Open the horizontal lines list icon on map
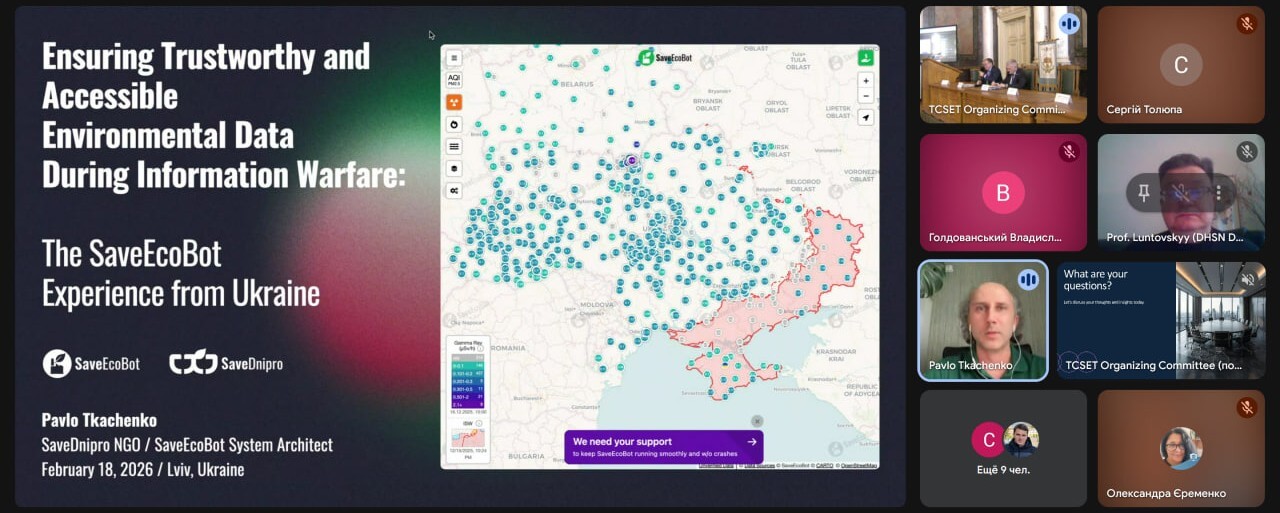This screenshot has height=513, width=1280. click(454, 146)
